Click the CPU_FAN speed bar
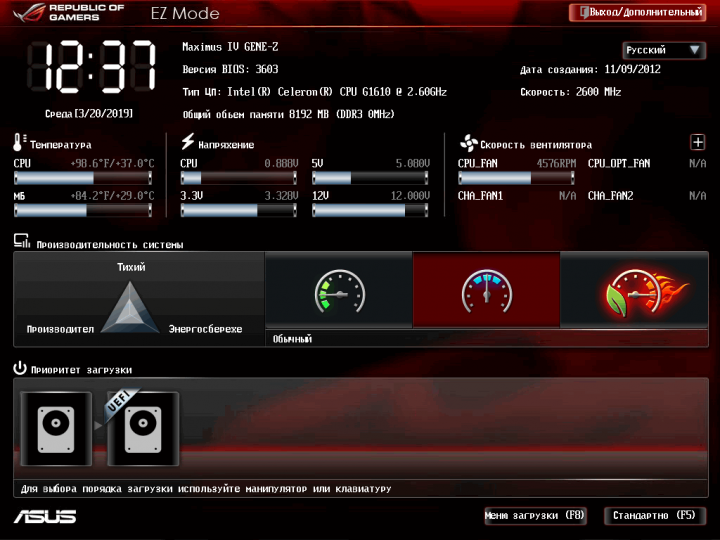Screen dimensions: 720x540 [x=516, y=178]
